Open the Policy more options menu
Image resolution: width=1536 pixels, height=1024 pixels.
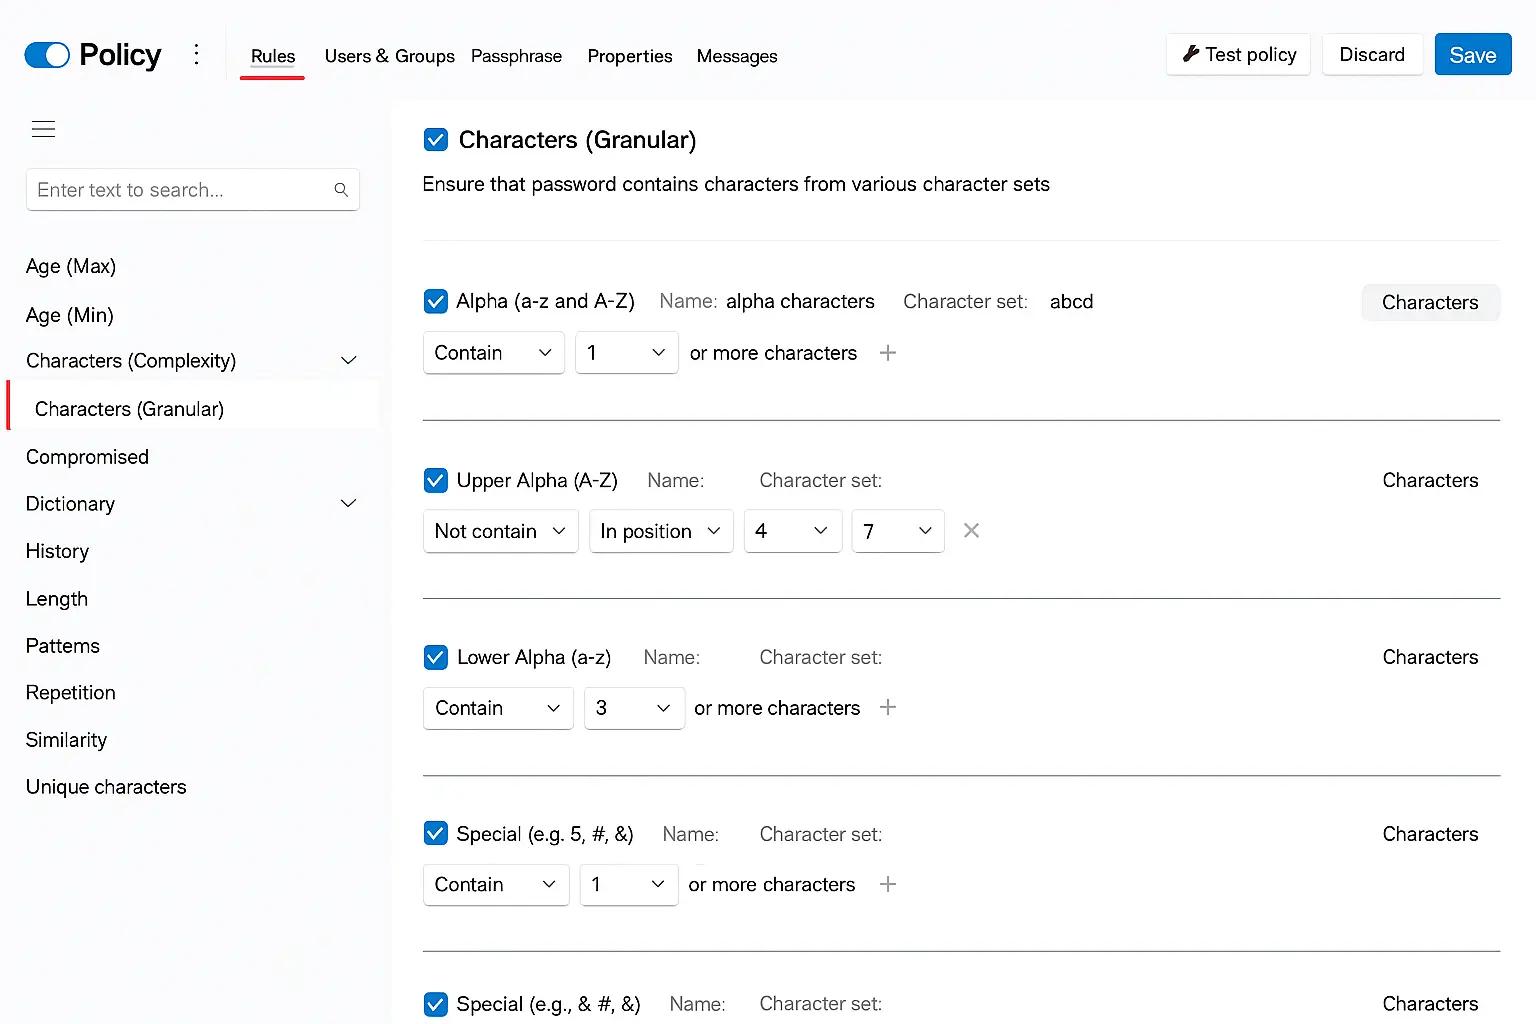click(196, 54)
